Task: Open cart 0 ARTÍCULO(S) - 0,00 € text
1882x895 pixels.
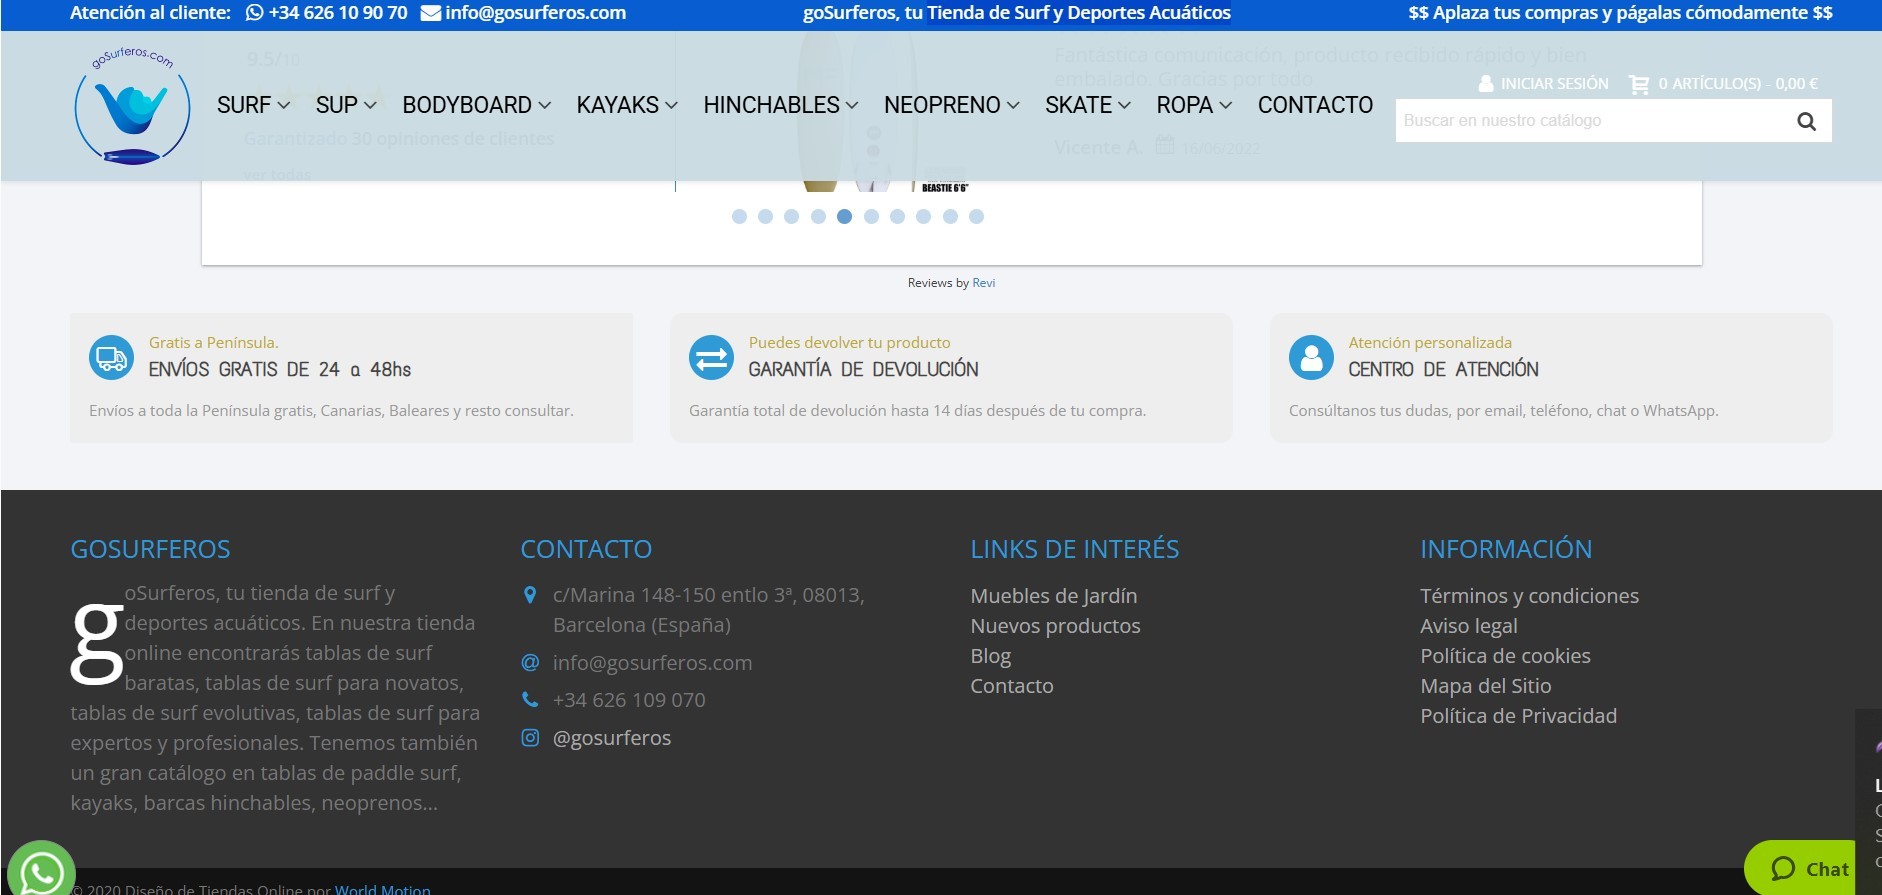Action: pyautogui.click(x=1738, y=84)
